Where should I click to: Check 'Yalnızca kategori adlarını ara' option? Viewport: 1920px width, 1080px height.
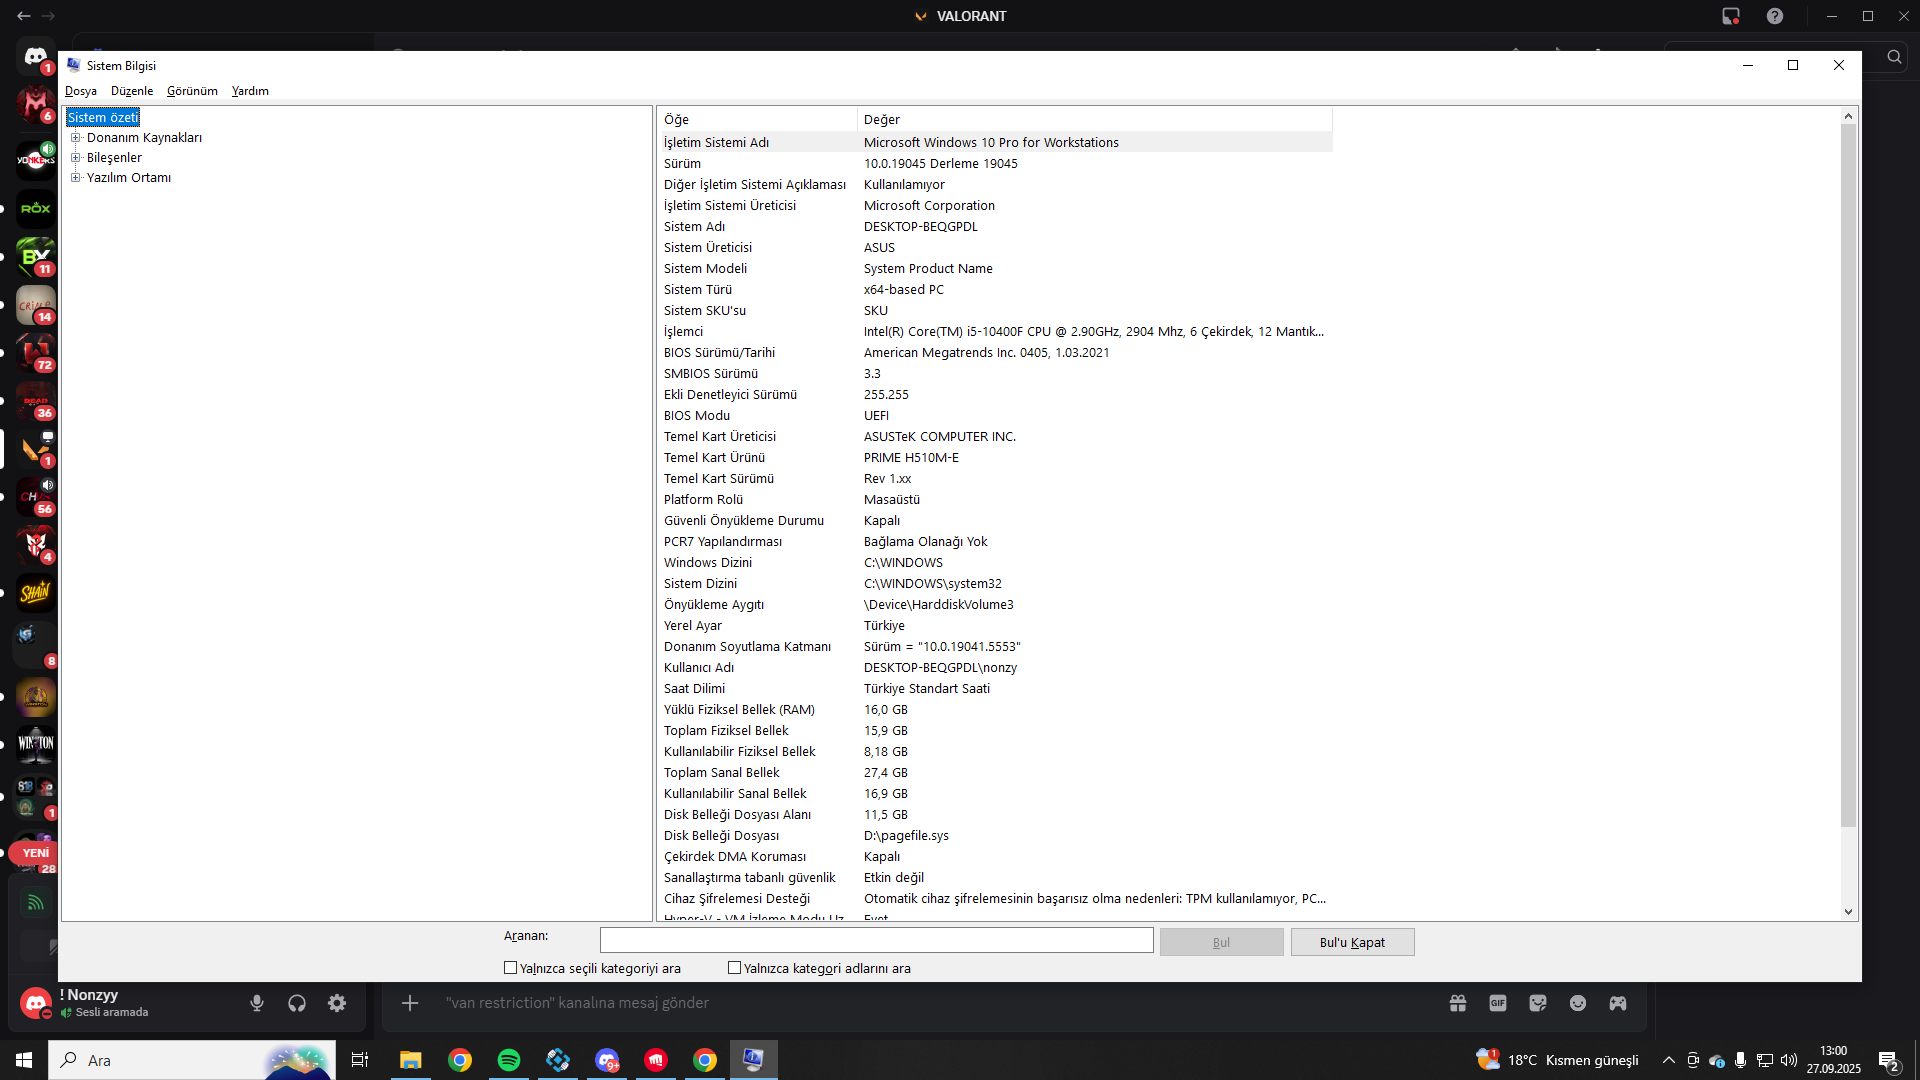click(x=735, y=968)
